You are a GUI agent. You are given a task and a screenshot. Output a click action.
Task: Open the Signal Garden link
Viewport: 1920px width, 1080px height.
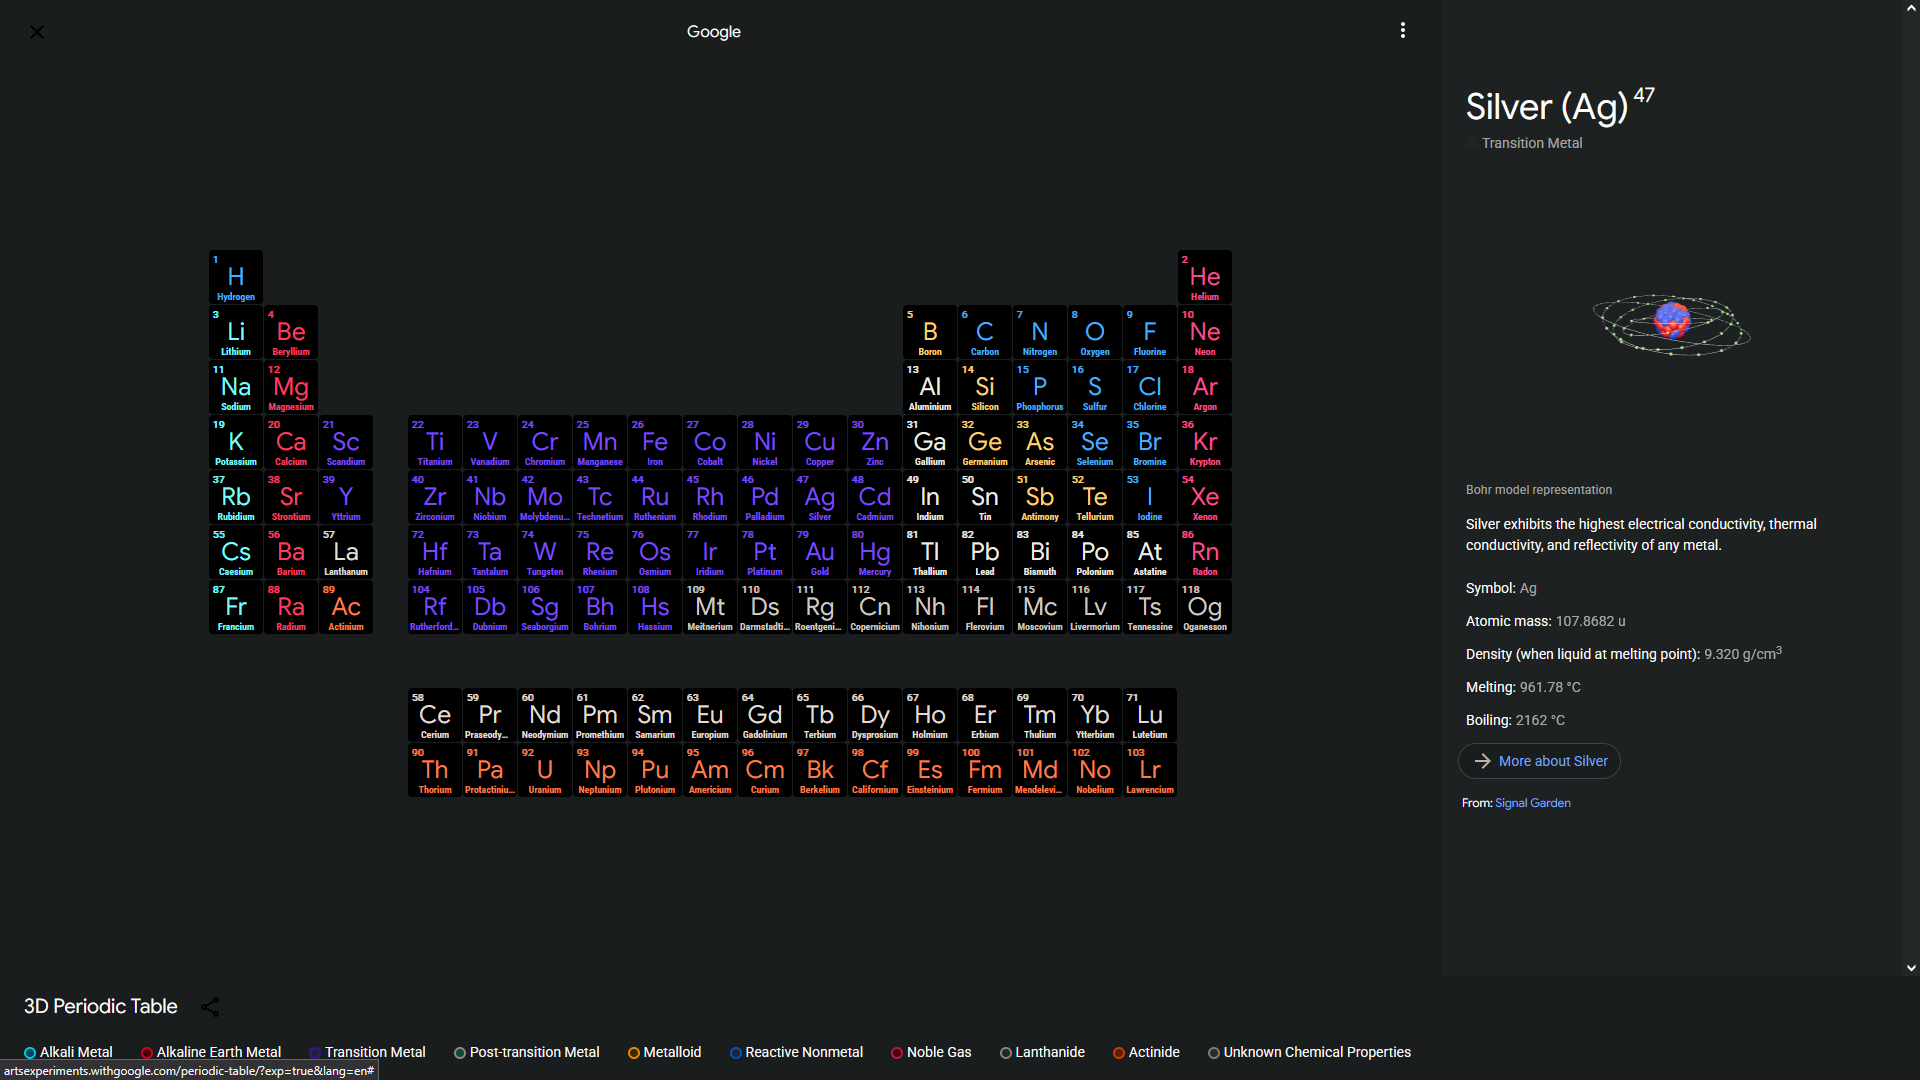click(1532, 803)
